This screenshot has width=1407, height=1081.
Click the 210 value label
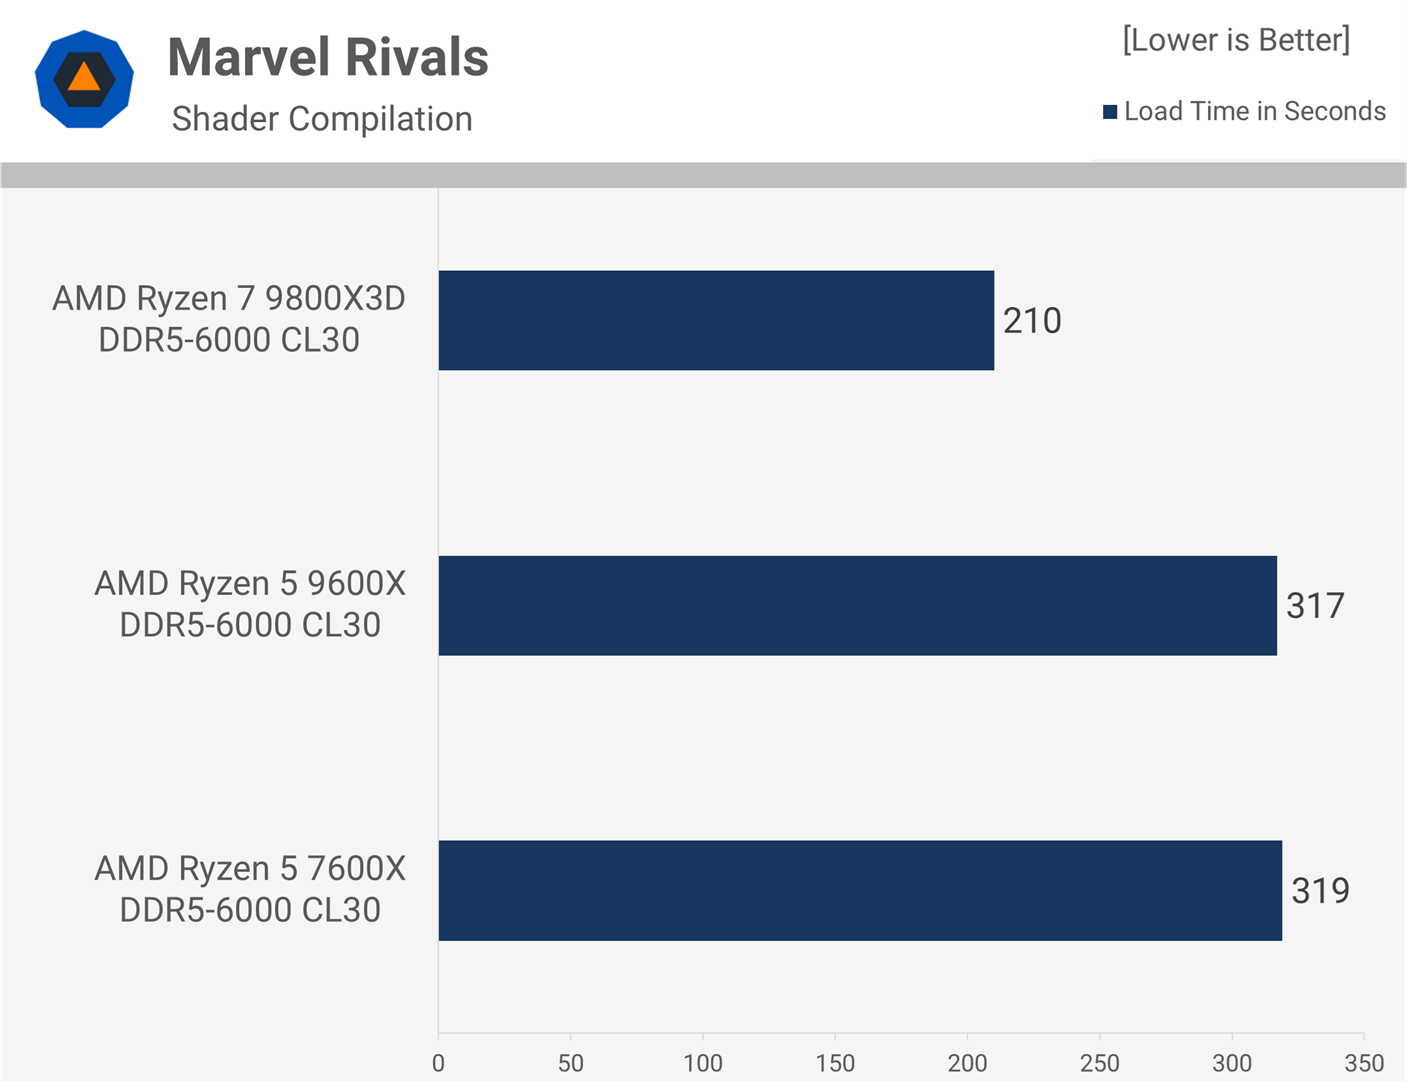click(x=1032, y=321)
